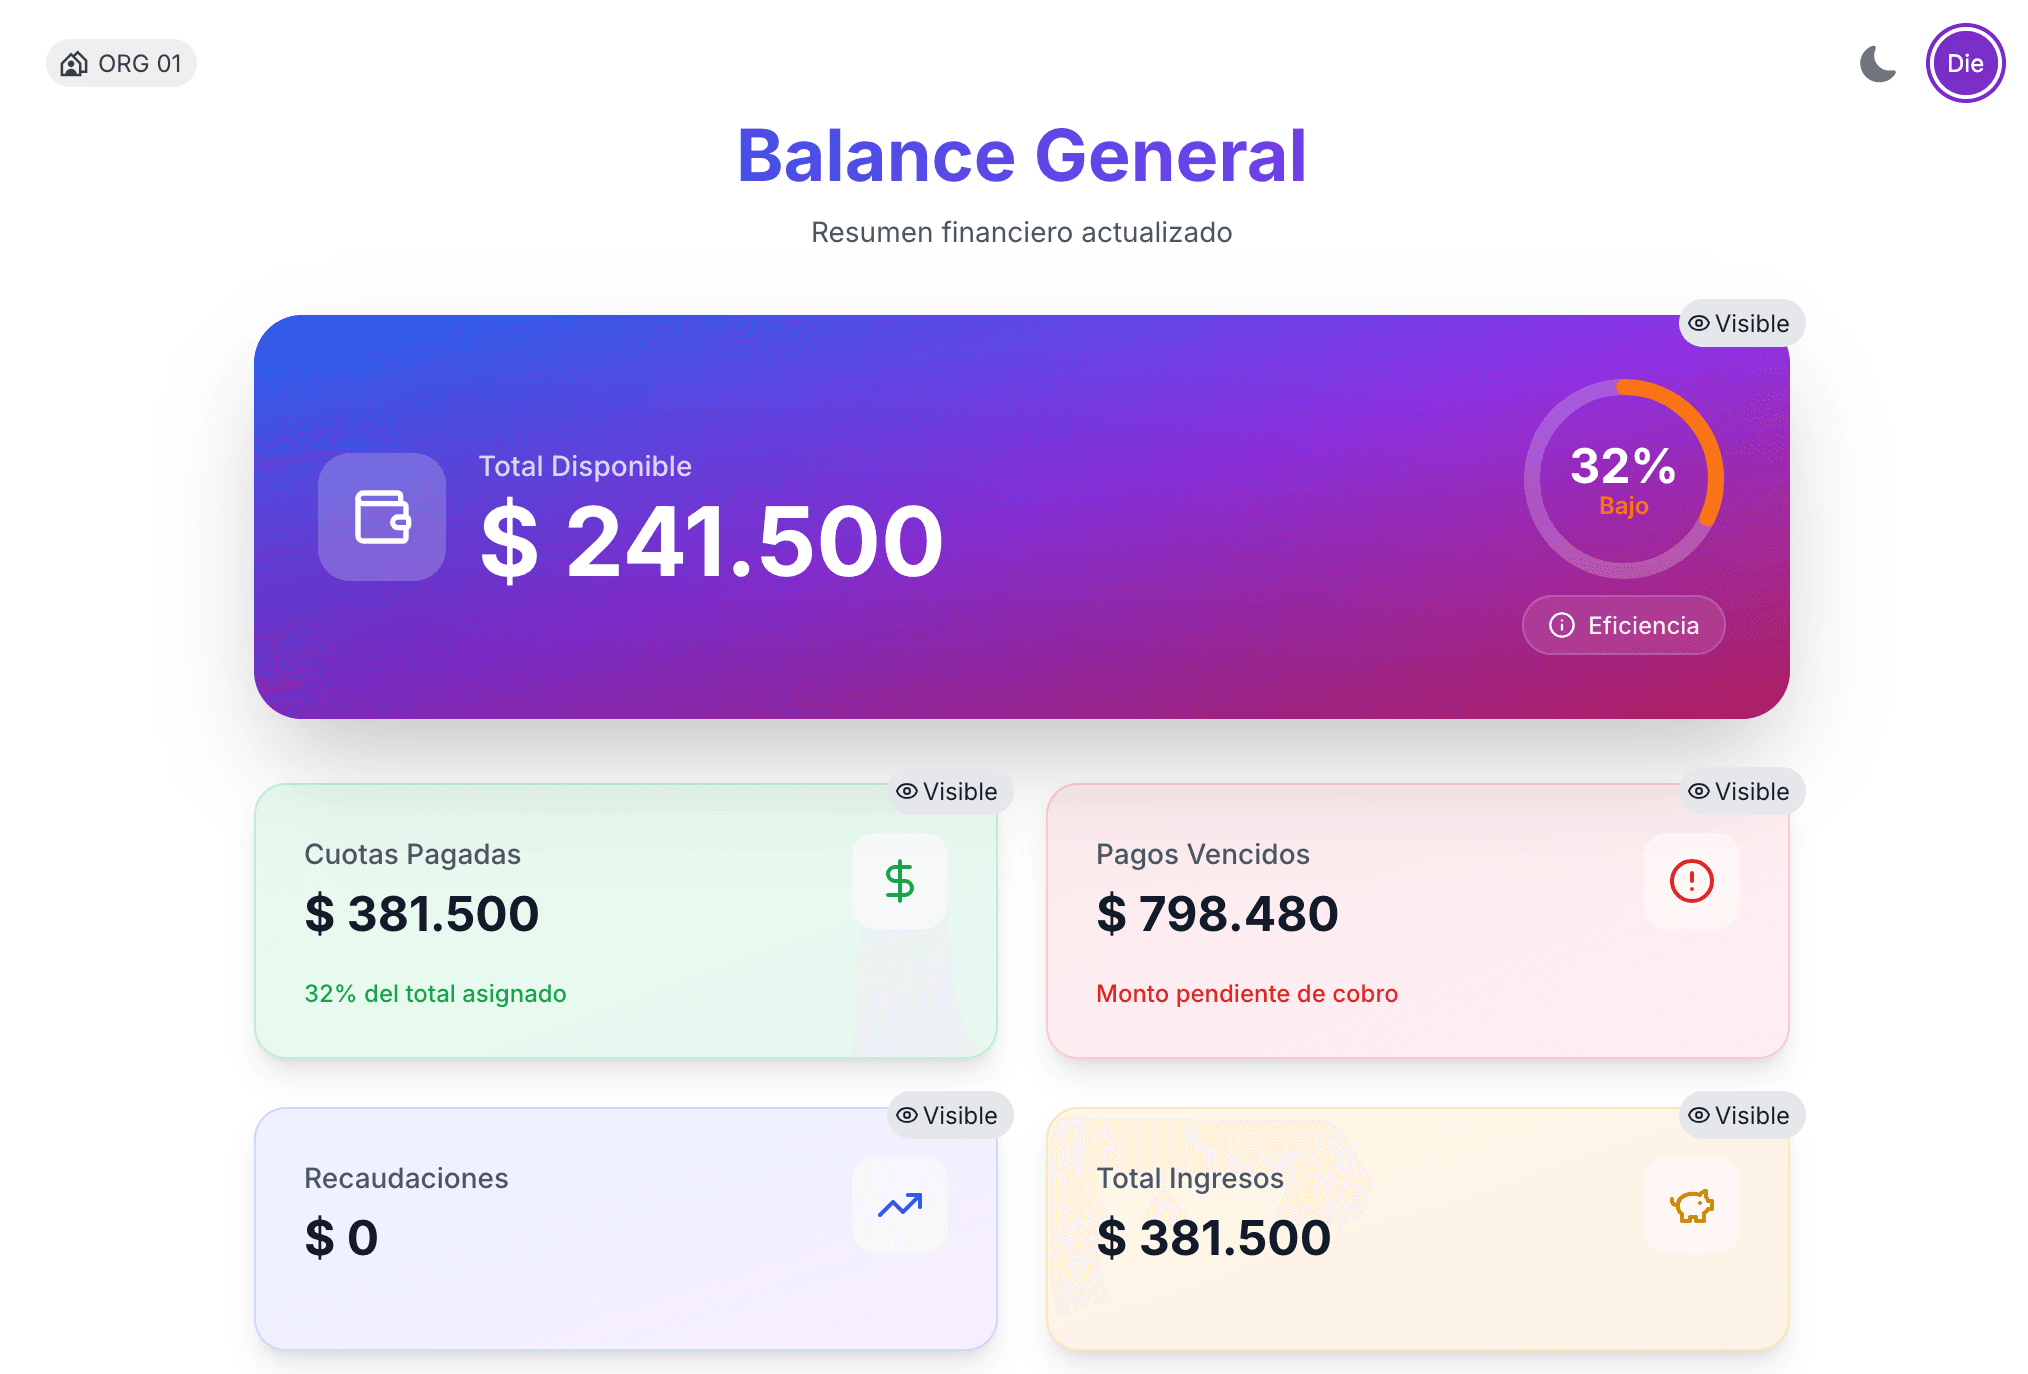Click the eye icon on the Total Disponible card
Viewport: 2028px width, 1374px height.
coord(1698,323)
